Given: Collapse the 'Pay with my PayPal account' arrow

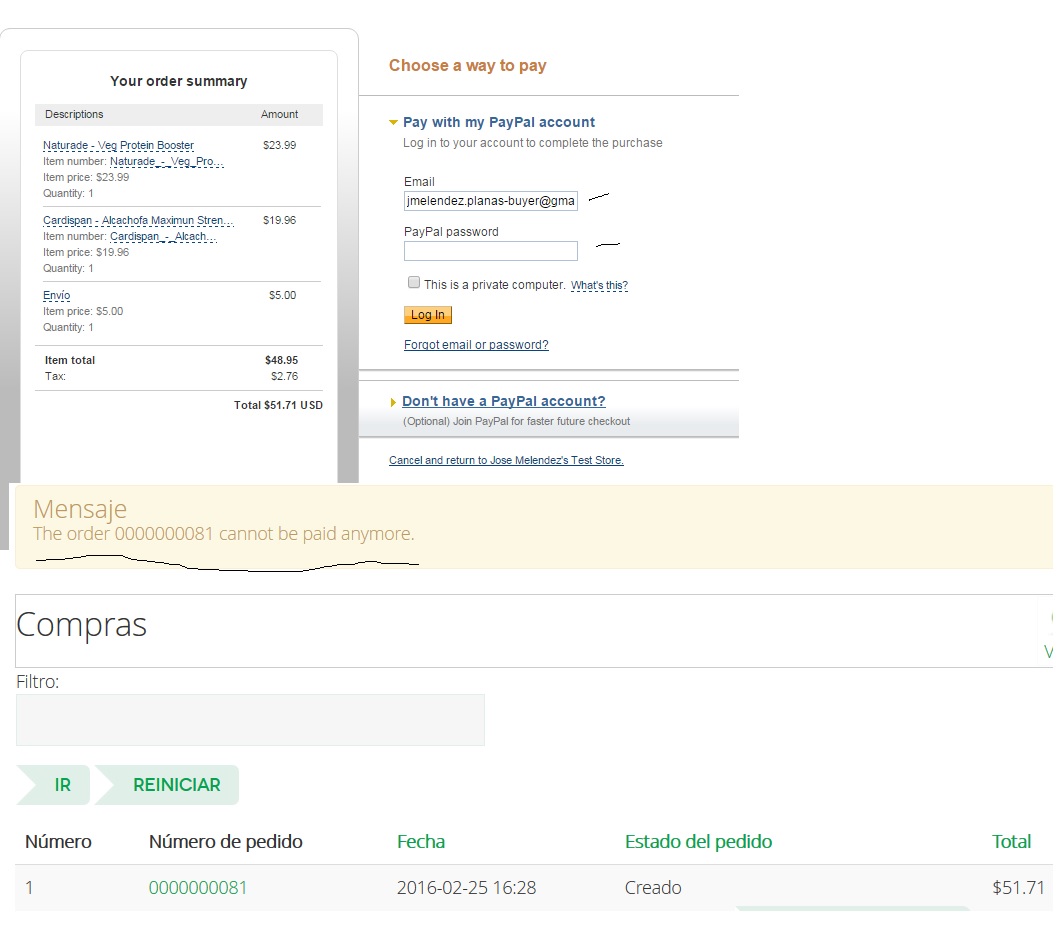Looking at the screenshot, I should [x=393, y=122].
